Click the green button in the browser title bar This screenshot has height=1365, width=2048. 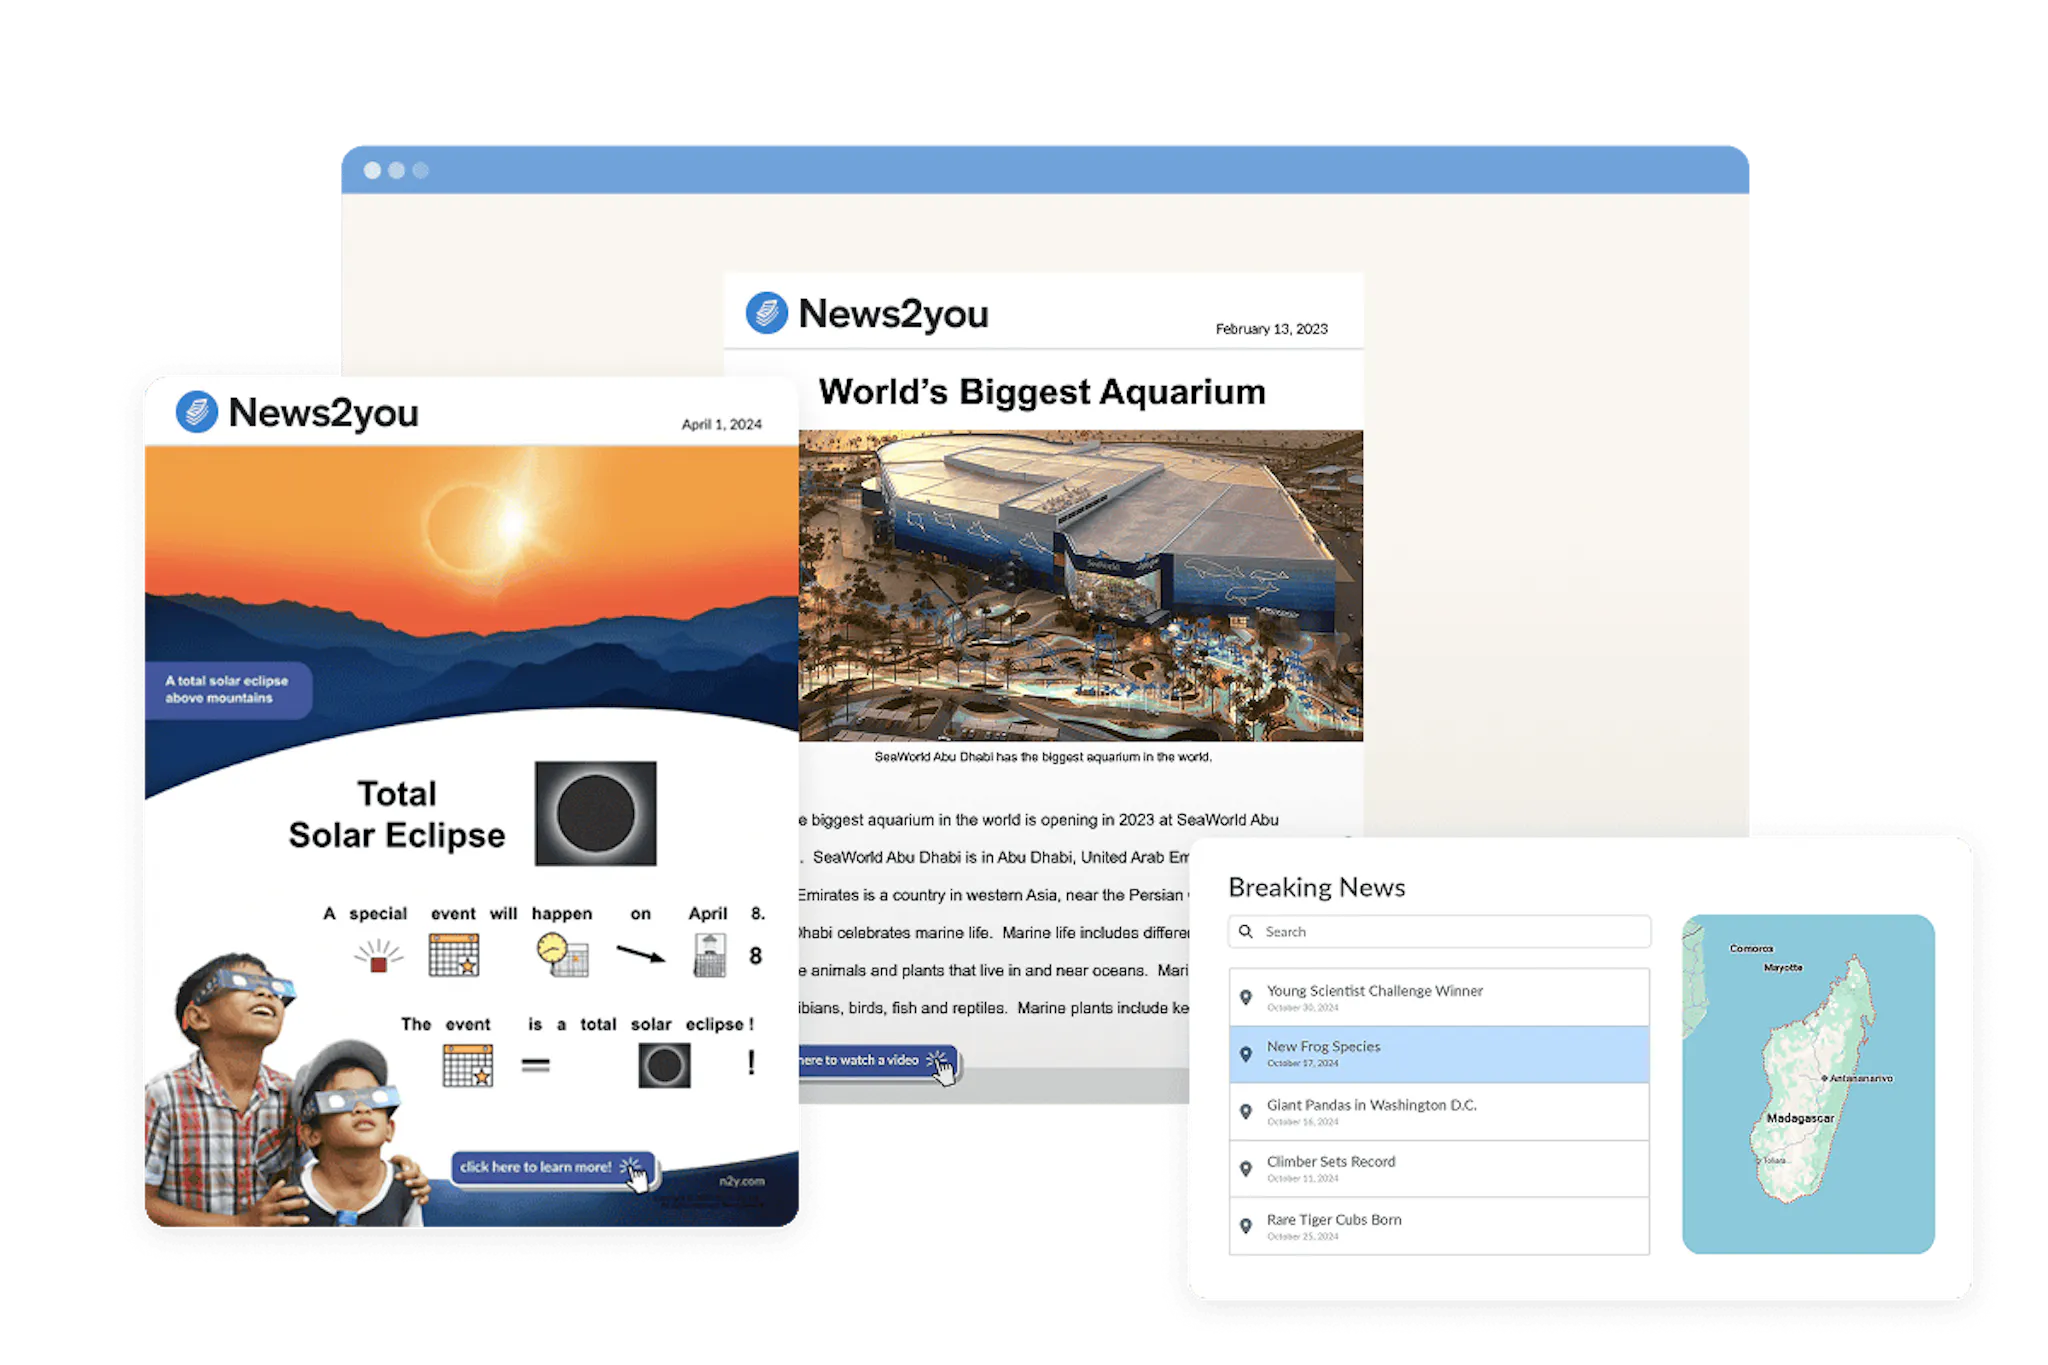[x=420, y=171]
